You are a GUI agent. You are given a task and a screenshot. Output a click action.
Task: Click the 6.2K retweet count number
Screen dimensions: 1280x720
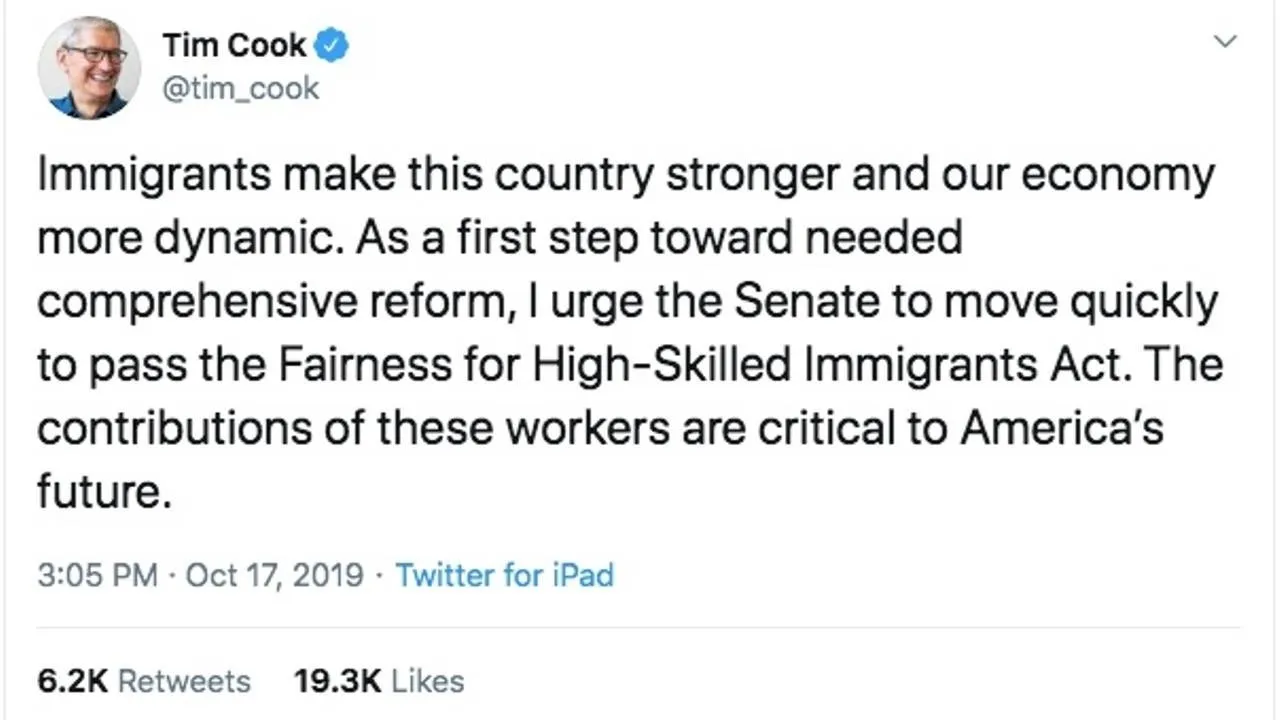pos(72,682)
